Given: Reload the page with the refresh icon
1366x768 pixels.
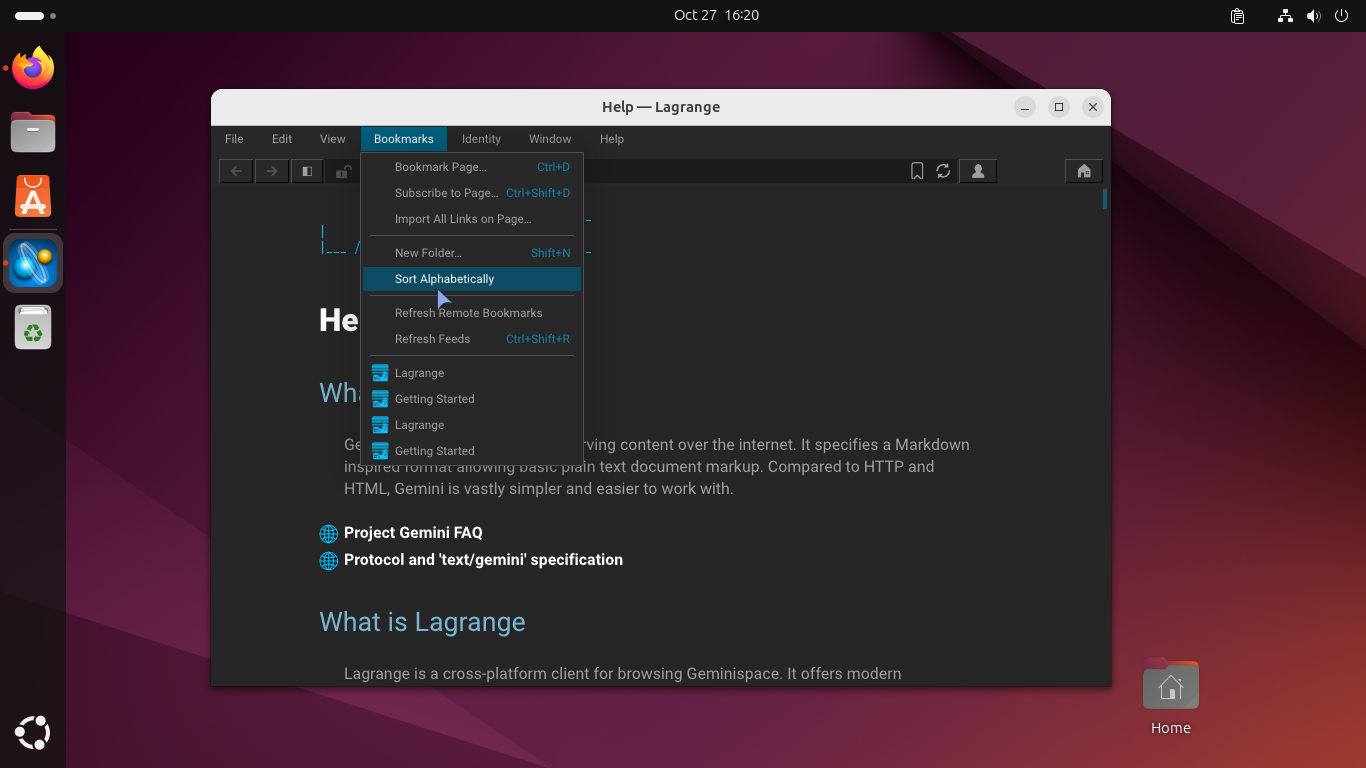Looking at the screenshot, I should coord(943,172).
